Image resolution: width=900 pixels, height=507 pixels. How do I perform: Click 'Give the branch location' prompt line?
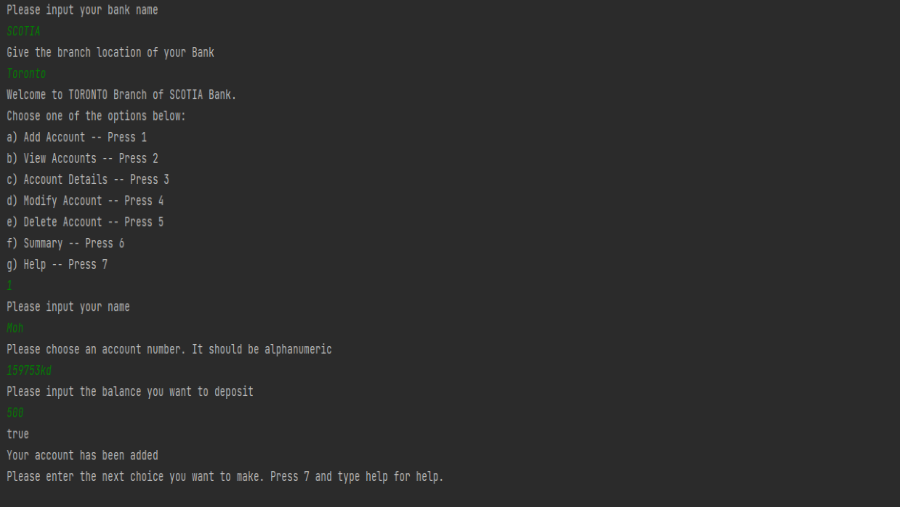[x=110, y=52]
